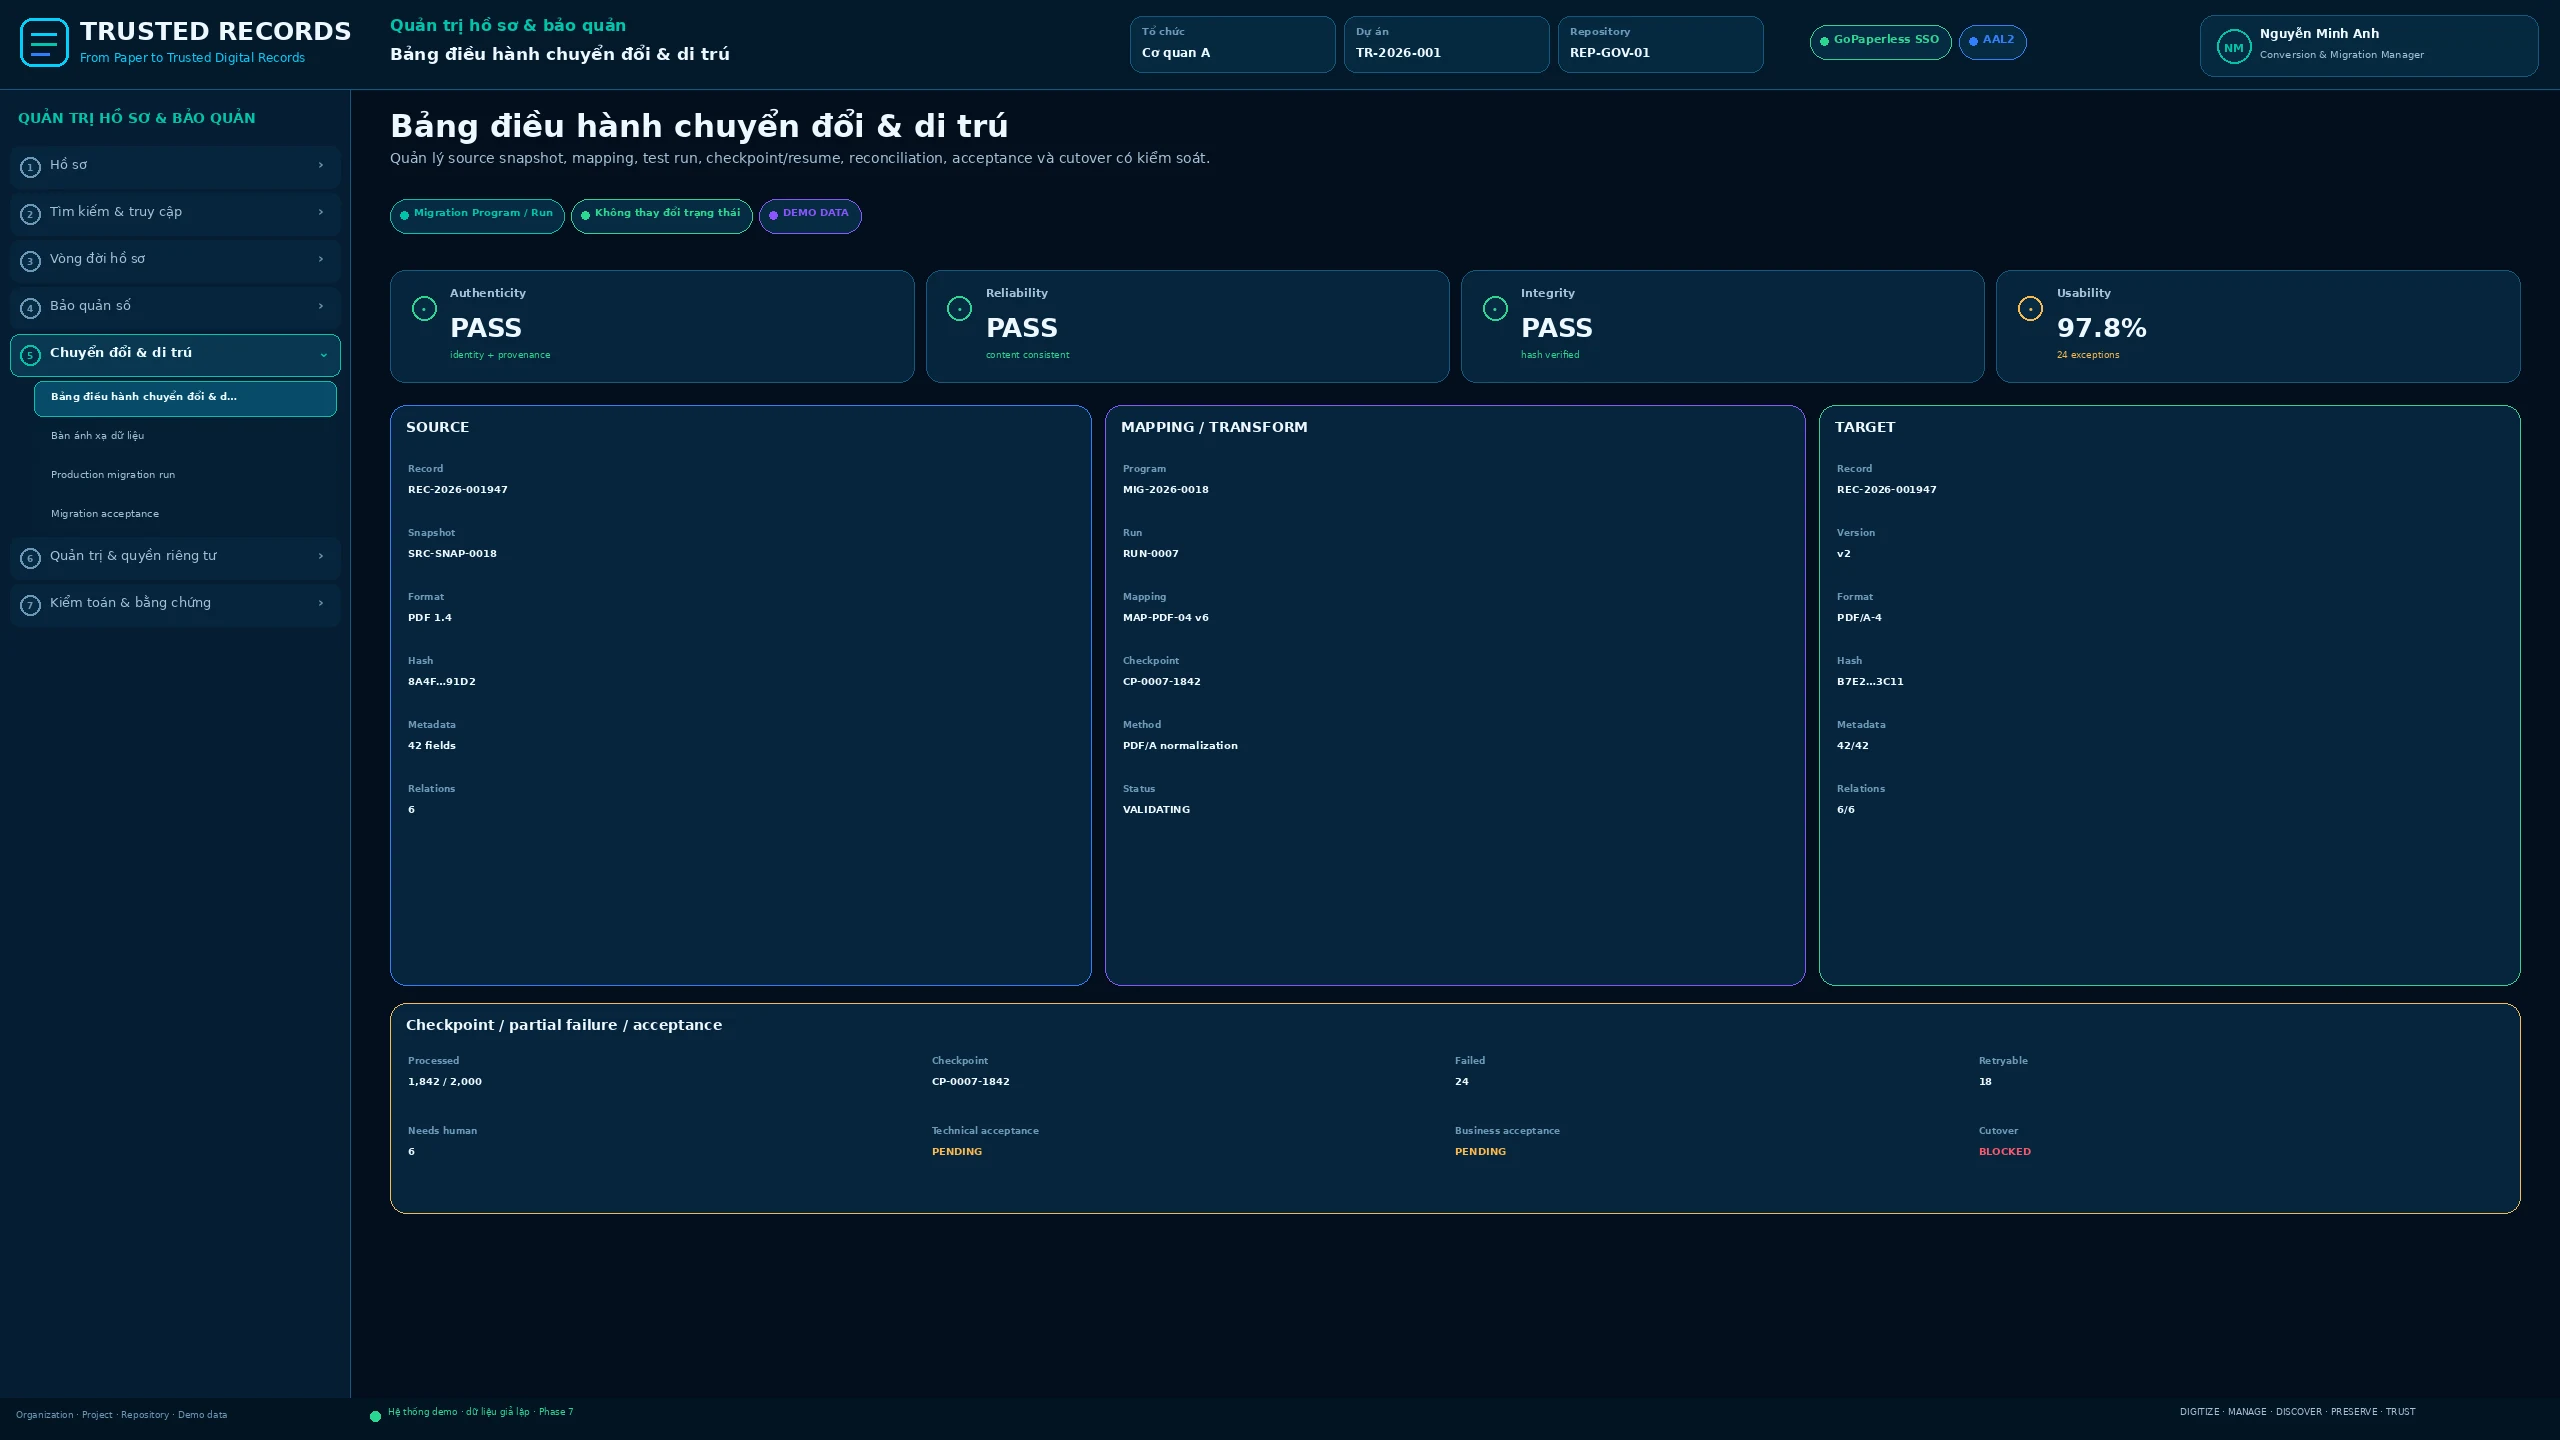Click source snapshot SRC-SNAP-0018 value
The width and height of the screenshot is (2560, 1440).
pyautogui.click(x=452, y=554)
